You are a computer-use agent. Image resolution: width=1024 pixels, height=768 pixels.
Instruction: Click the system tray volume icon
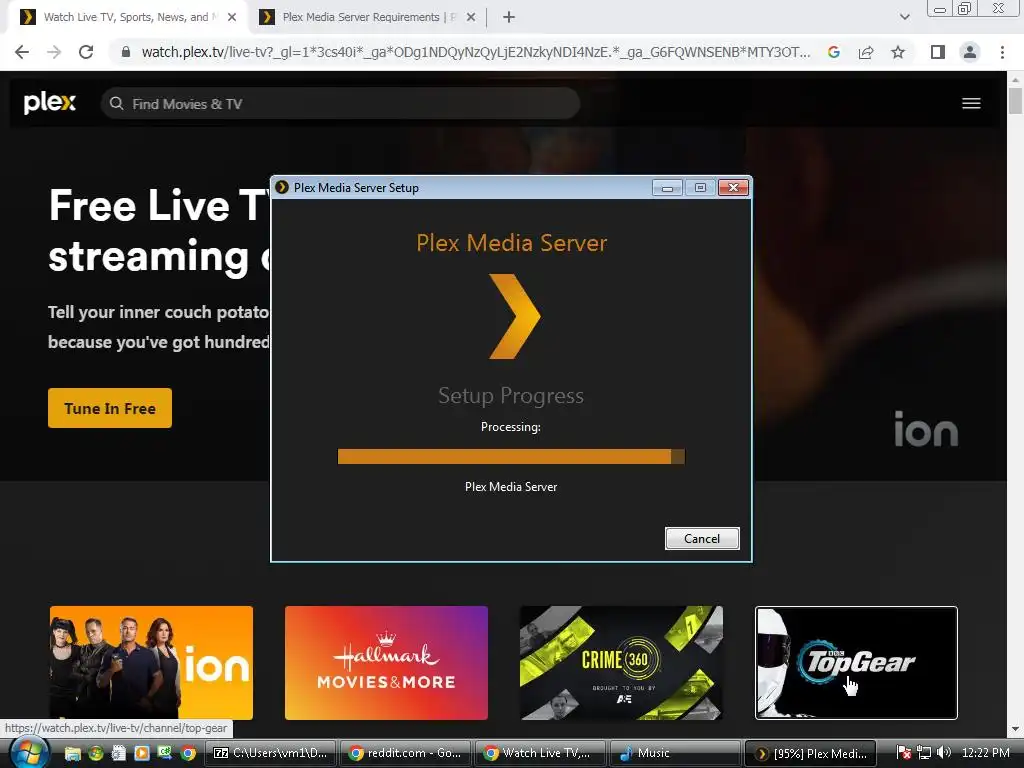[943, 752]
